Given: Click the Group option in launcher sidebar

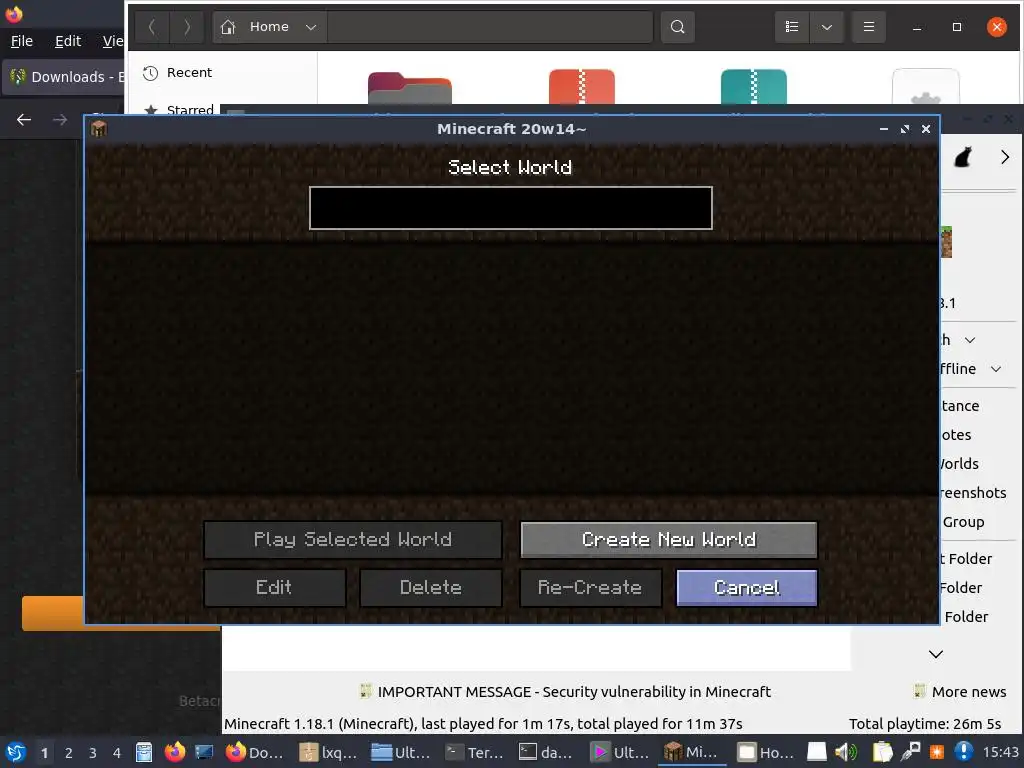Looking at the screenshot, I should (963, 522).
